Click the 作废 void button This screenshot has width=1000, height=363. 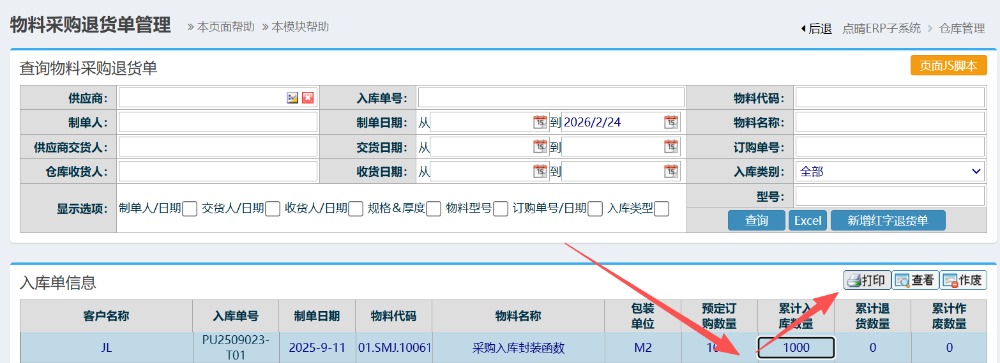962,280
